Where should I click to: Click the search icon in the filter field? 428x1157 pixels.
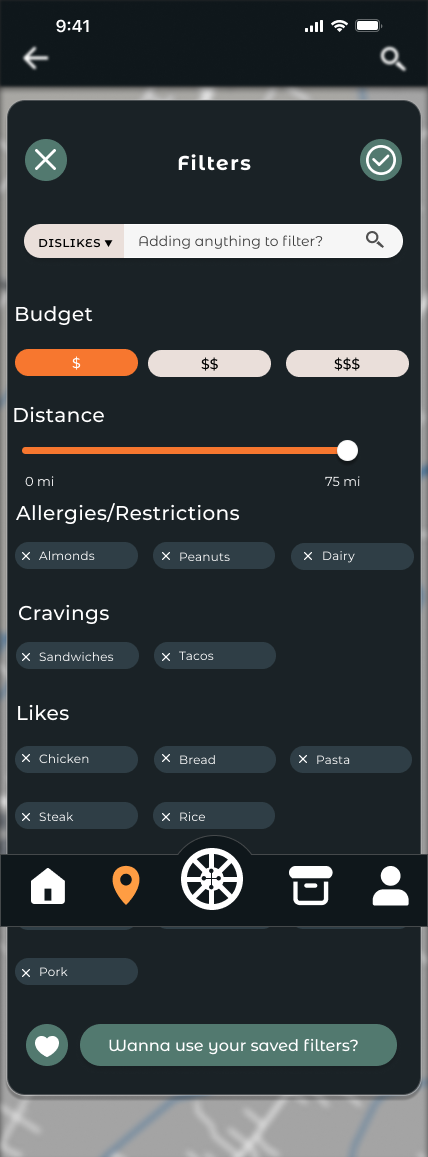[375, 240]
